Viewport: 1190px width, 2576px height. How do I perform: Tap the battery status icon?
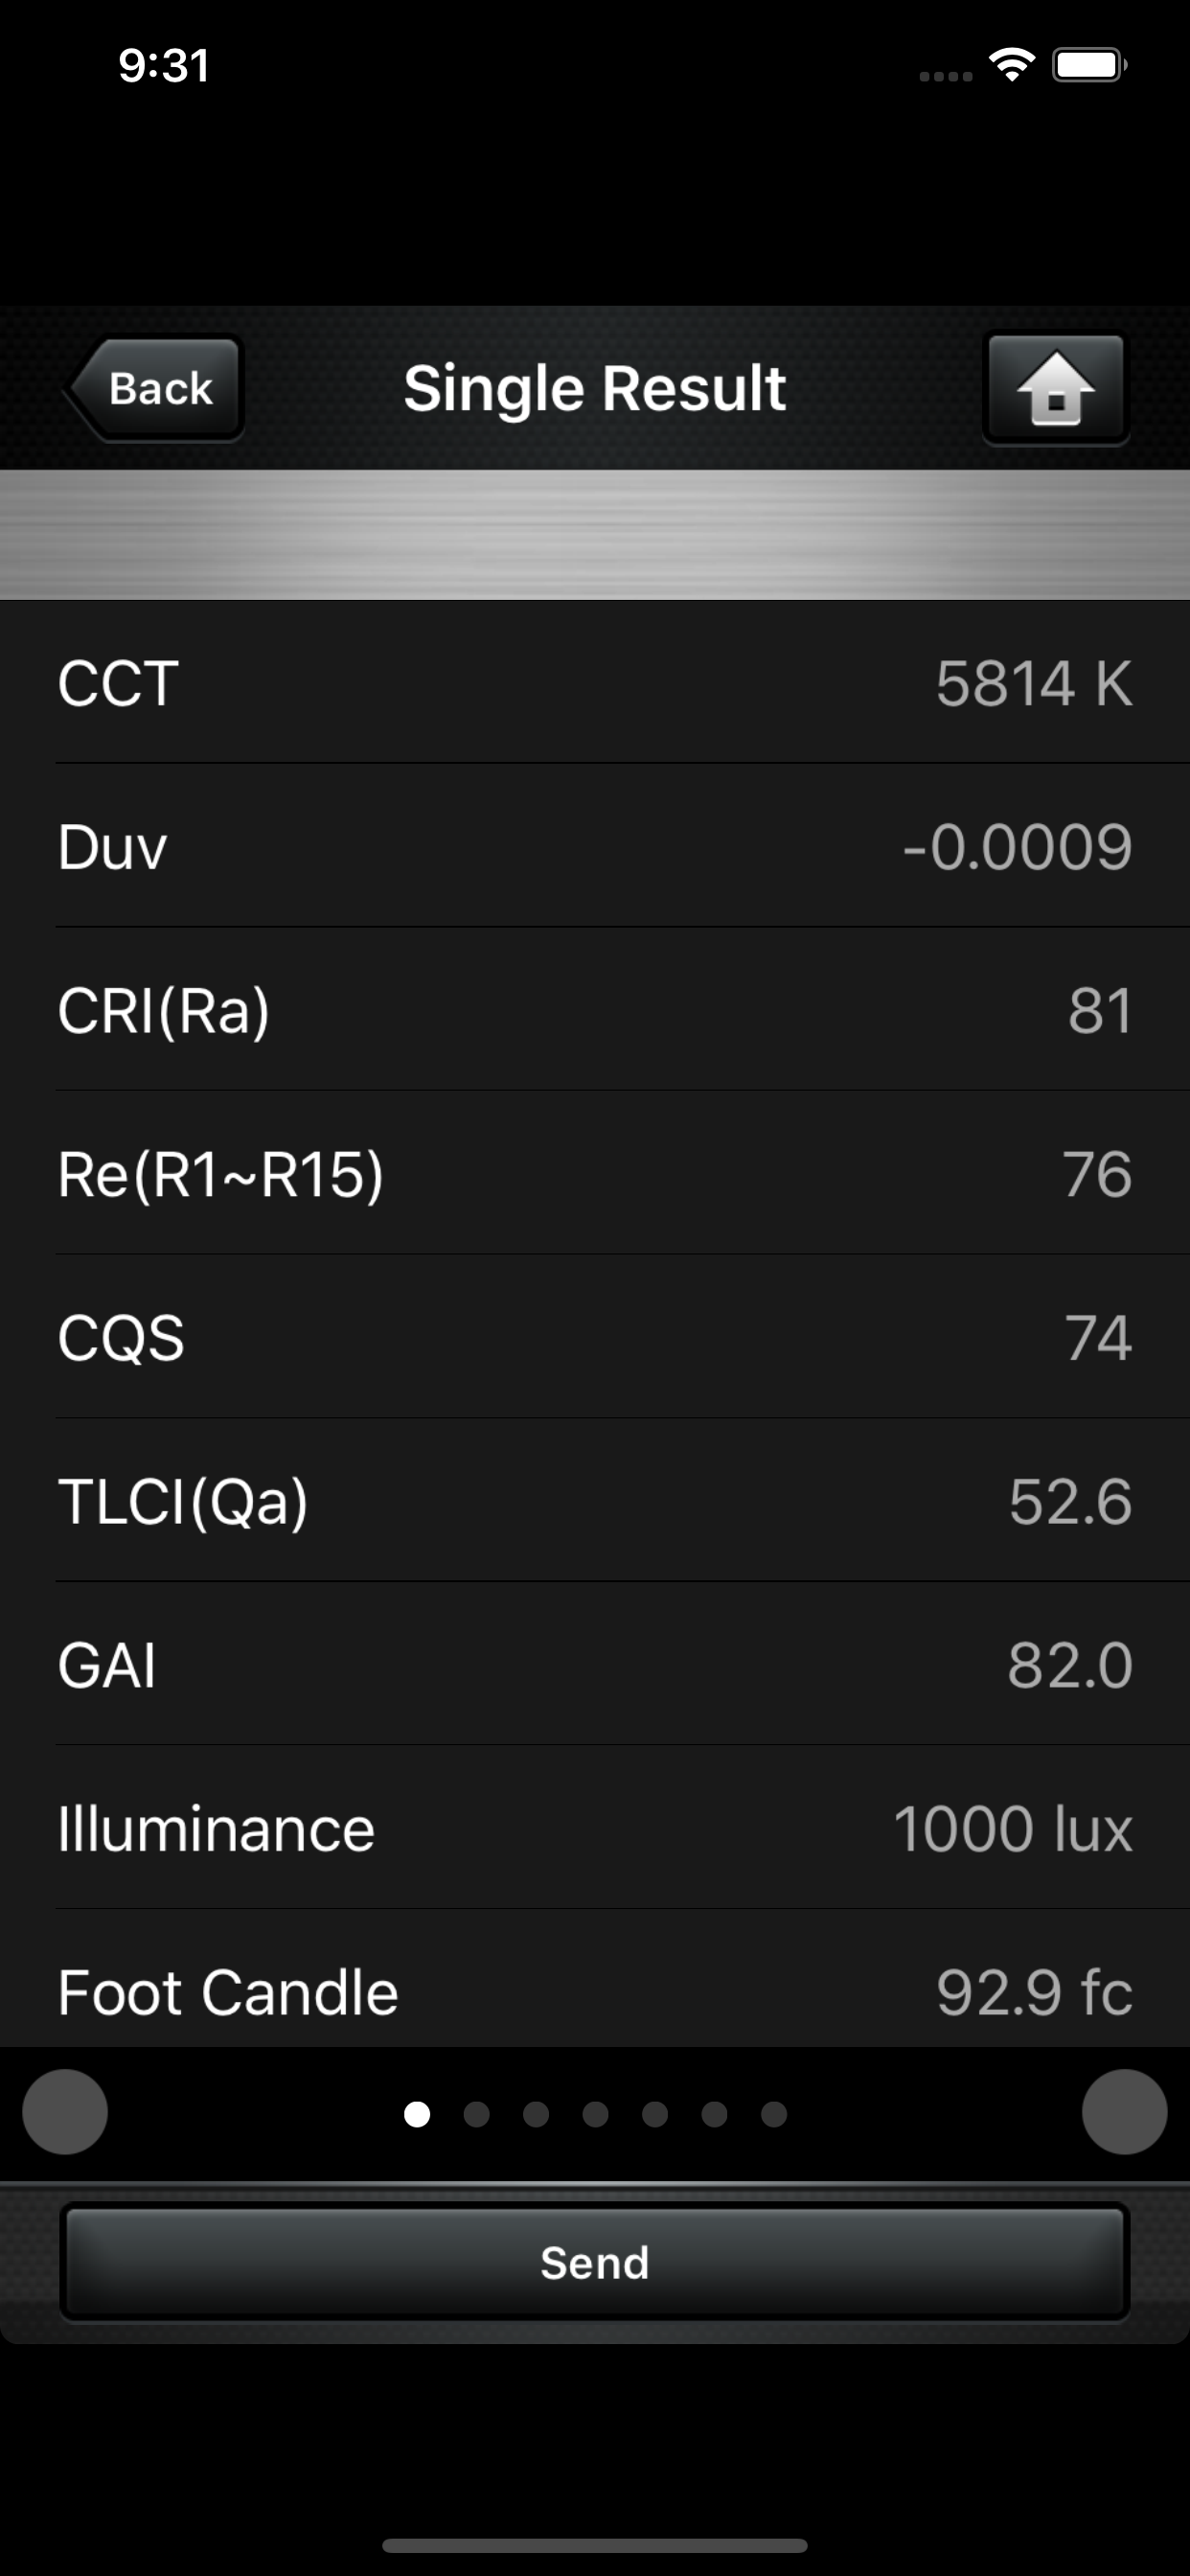(x=1089, y=66)
